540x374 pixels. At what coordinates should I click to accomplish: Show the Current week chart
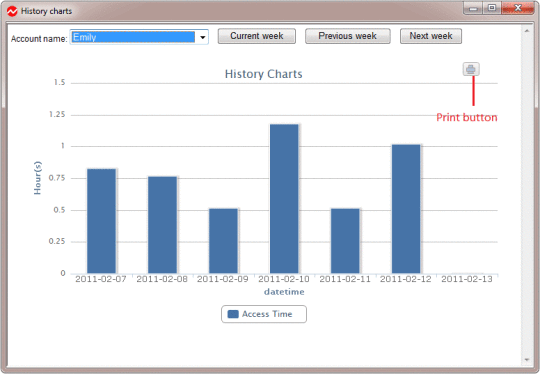pyautogui.click(x=257, y=36)
